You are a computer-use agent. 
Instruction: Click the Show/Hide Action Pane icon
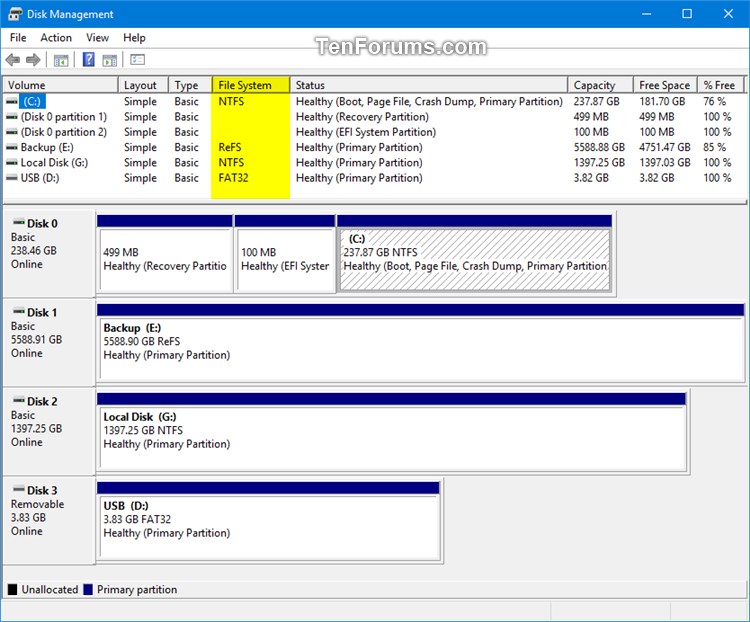click(110, 60)
